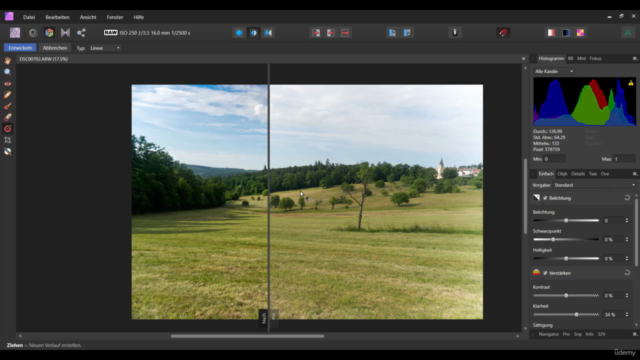Click the Belichtung slider handle

[566, 220]
